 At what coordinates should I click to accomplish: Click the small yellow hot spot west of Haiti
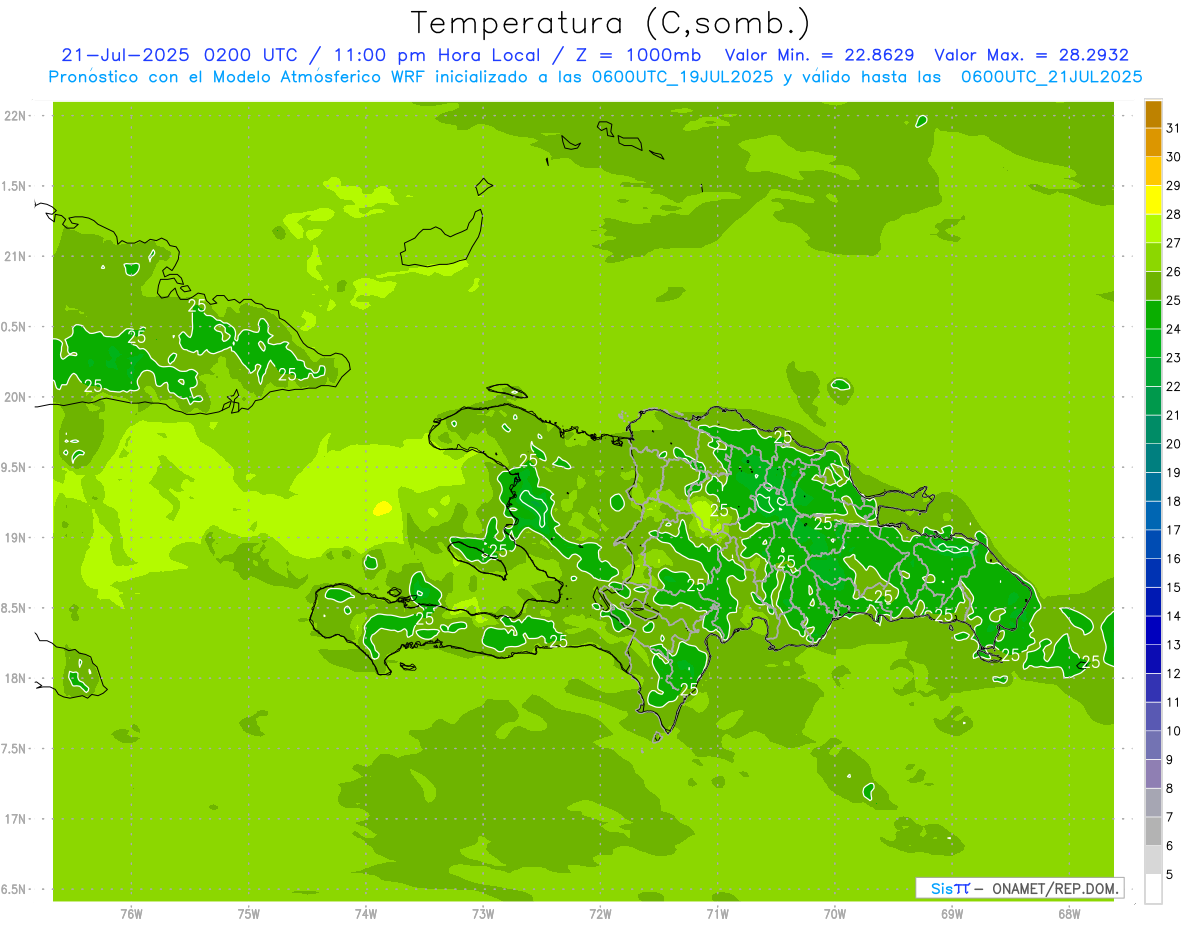point(382,508)
